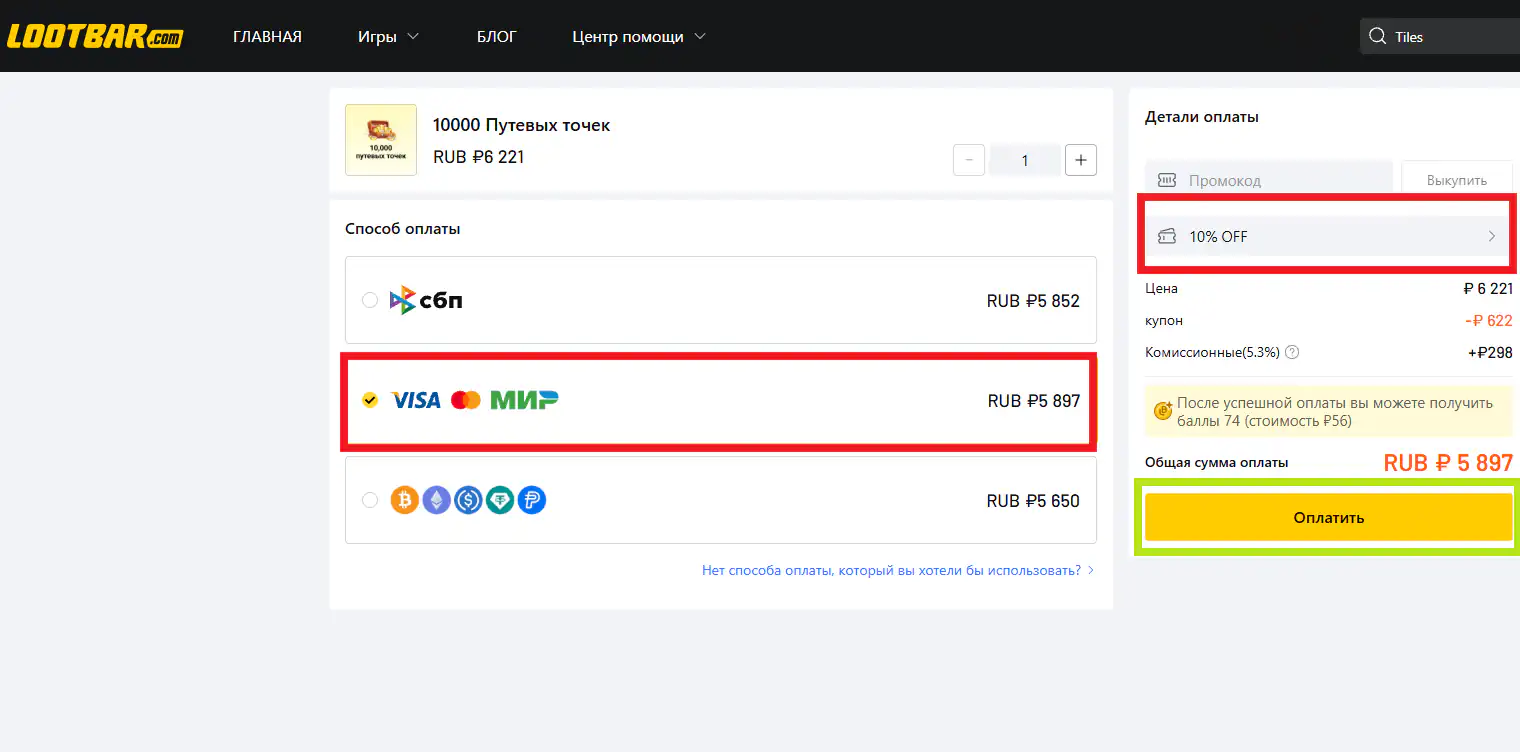
Task: Click the Оплатить pay button
Action: click(x=1328, y=518)
